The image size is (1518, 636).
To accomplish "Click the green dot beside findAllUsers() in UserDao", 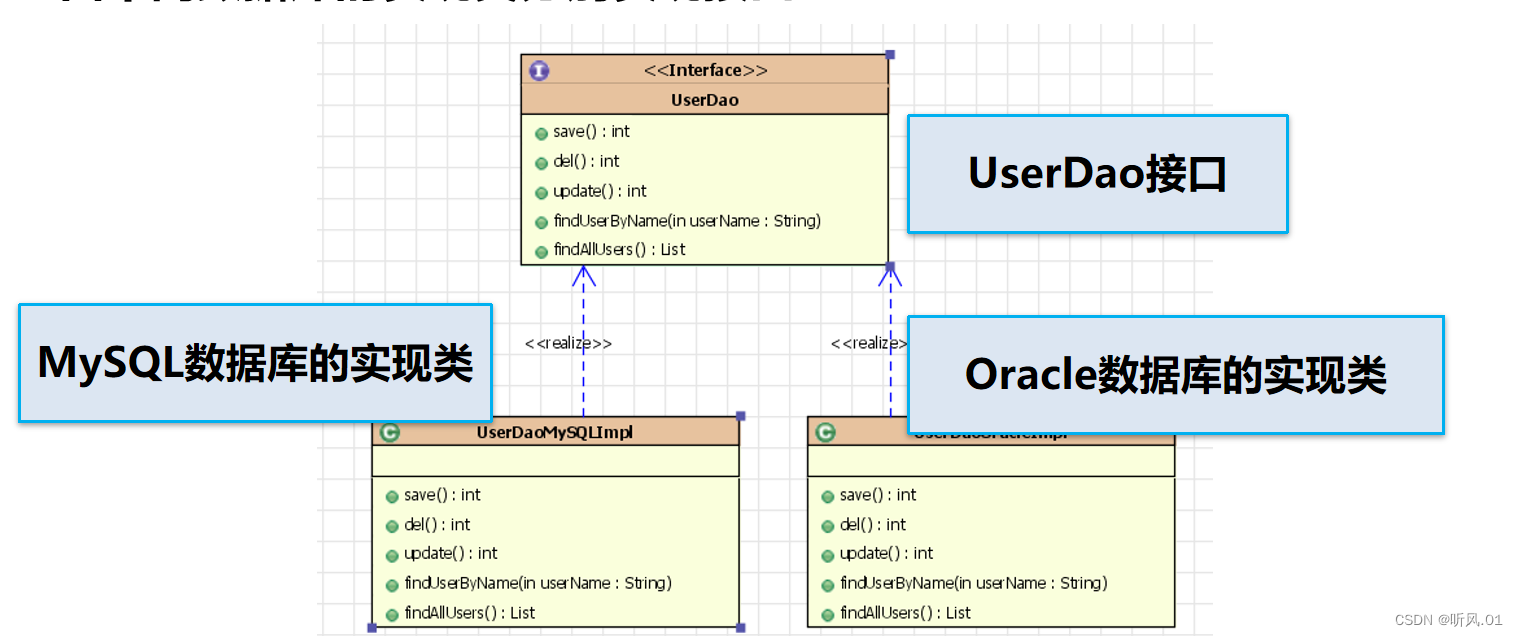I will (541, 249).
